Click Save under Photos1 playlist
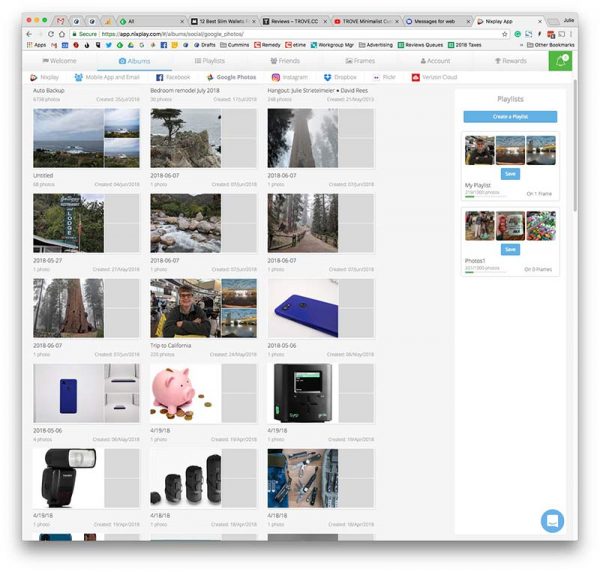Viewport: 600px width, 572px height. pos(510,249)
